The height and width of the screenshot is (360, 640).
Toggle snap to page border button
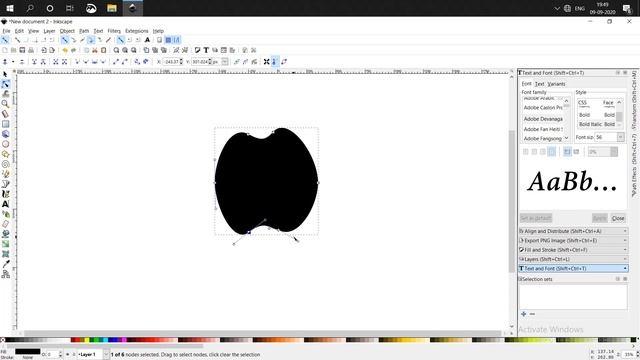159,40
